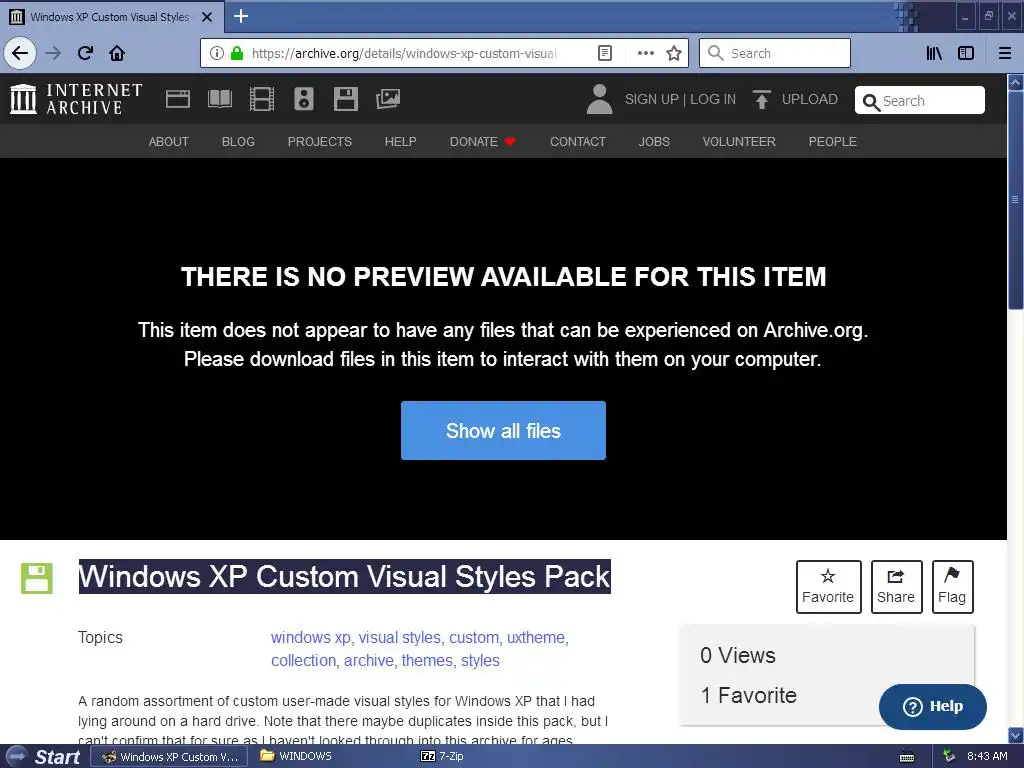Open the DONATE menu item
The image size is (1024, 768).
(483, 142)
